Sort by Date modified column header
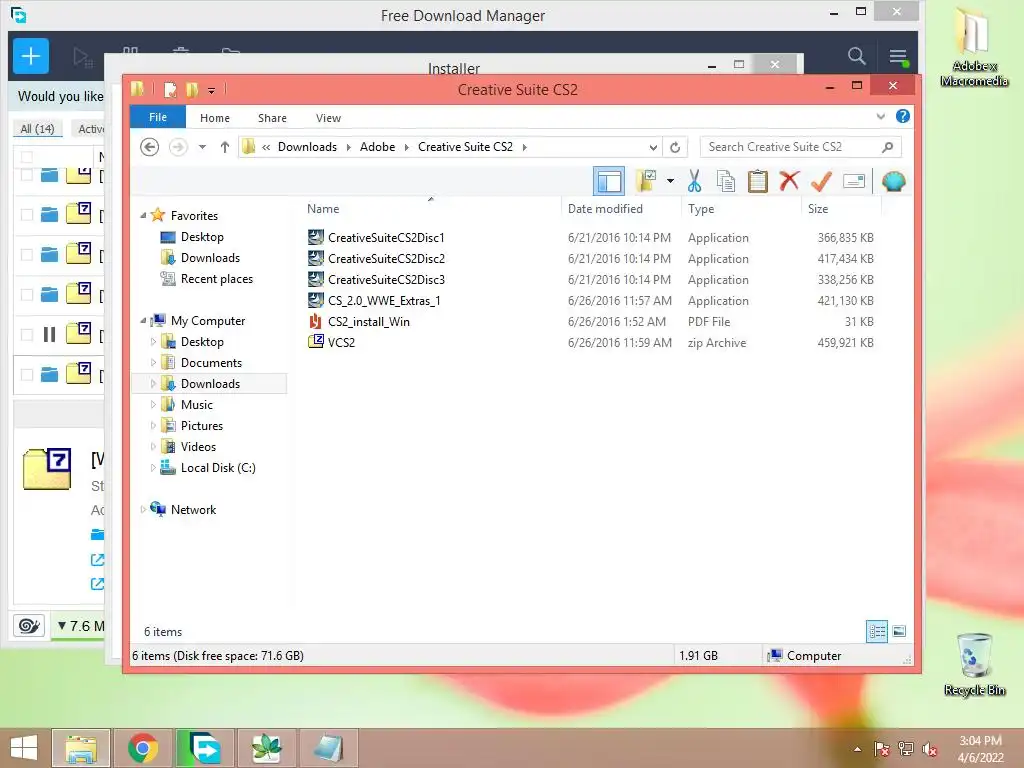Screen dimensions: 1024x768 (621, 208)
